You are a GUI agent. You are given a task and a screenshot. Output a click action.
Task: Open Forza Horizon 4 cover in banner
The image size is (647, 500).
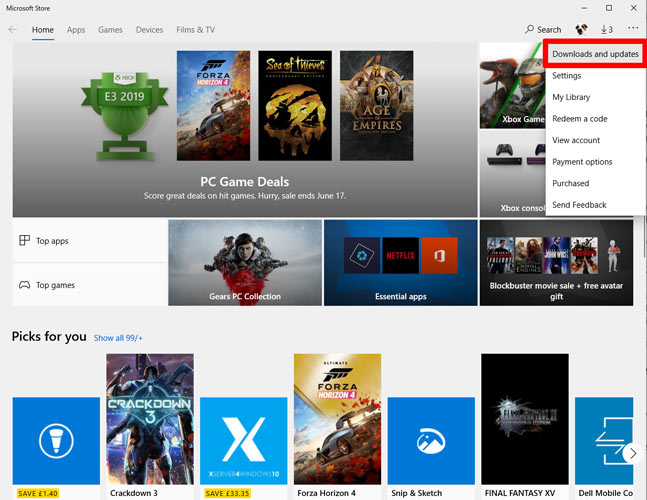(213, 106)
